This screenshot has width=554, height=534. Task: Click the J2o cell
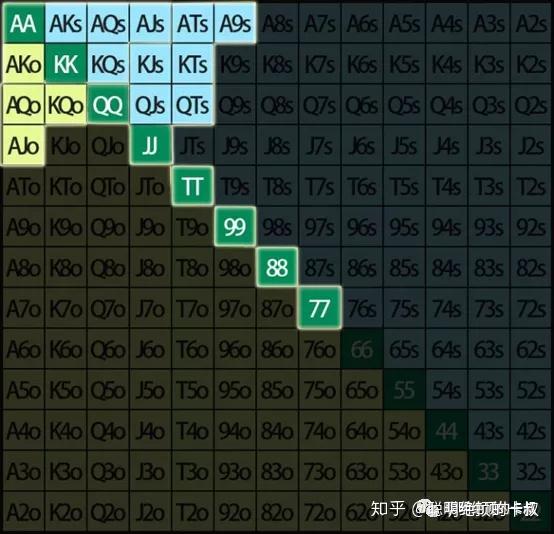point(151,512)
